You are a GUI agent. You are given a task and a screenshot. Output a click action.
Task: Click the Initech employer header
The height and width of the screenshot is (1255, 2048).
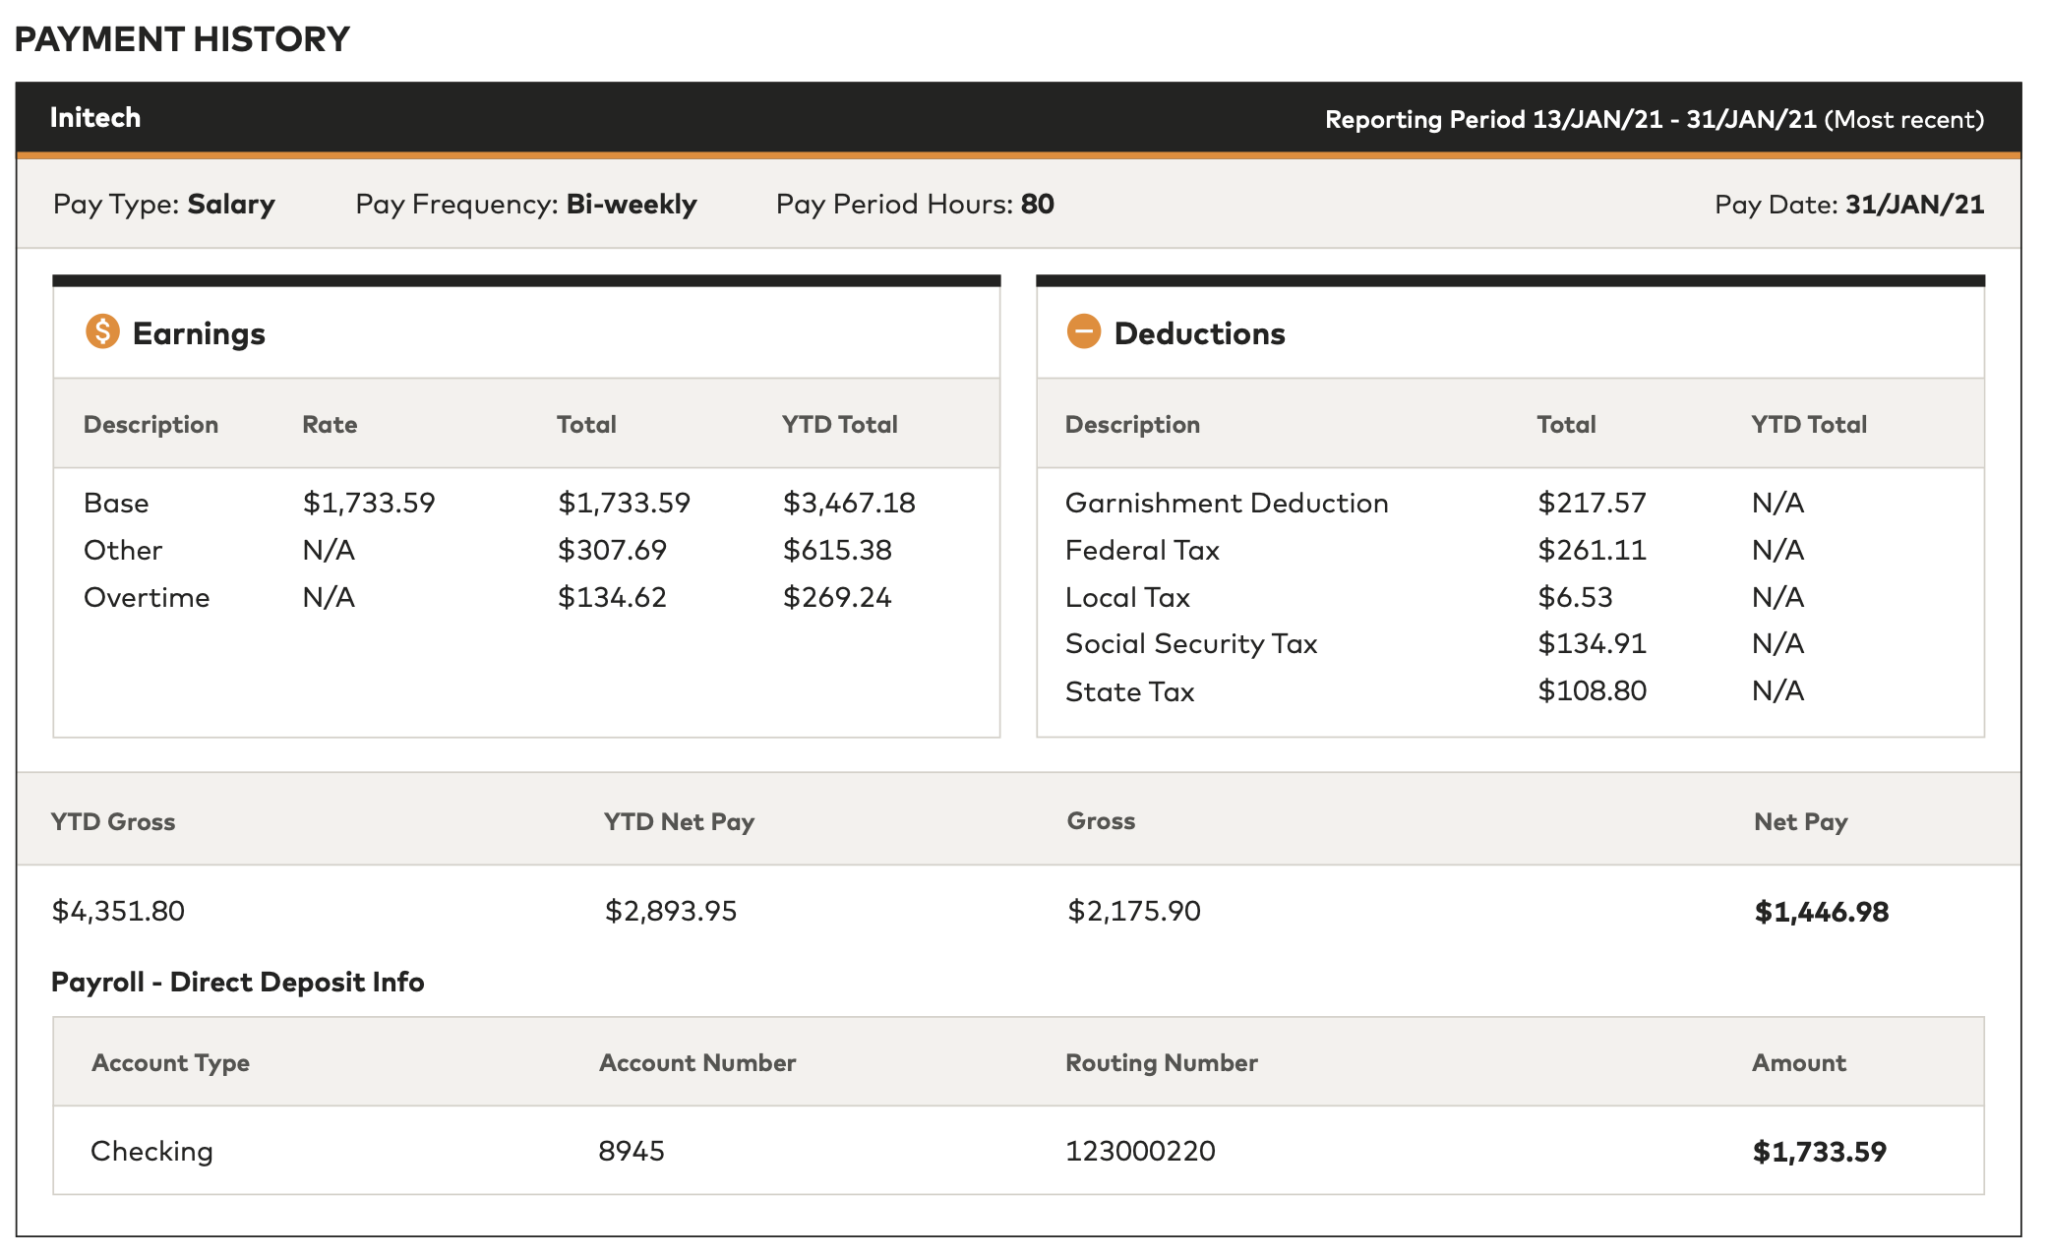click(x=95, y=118)
